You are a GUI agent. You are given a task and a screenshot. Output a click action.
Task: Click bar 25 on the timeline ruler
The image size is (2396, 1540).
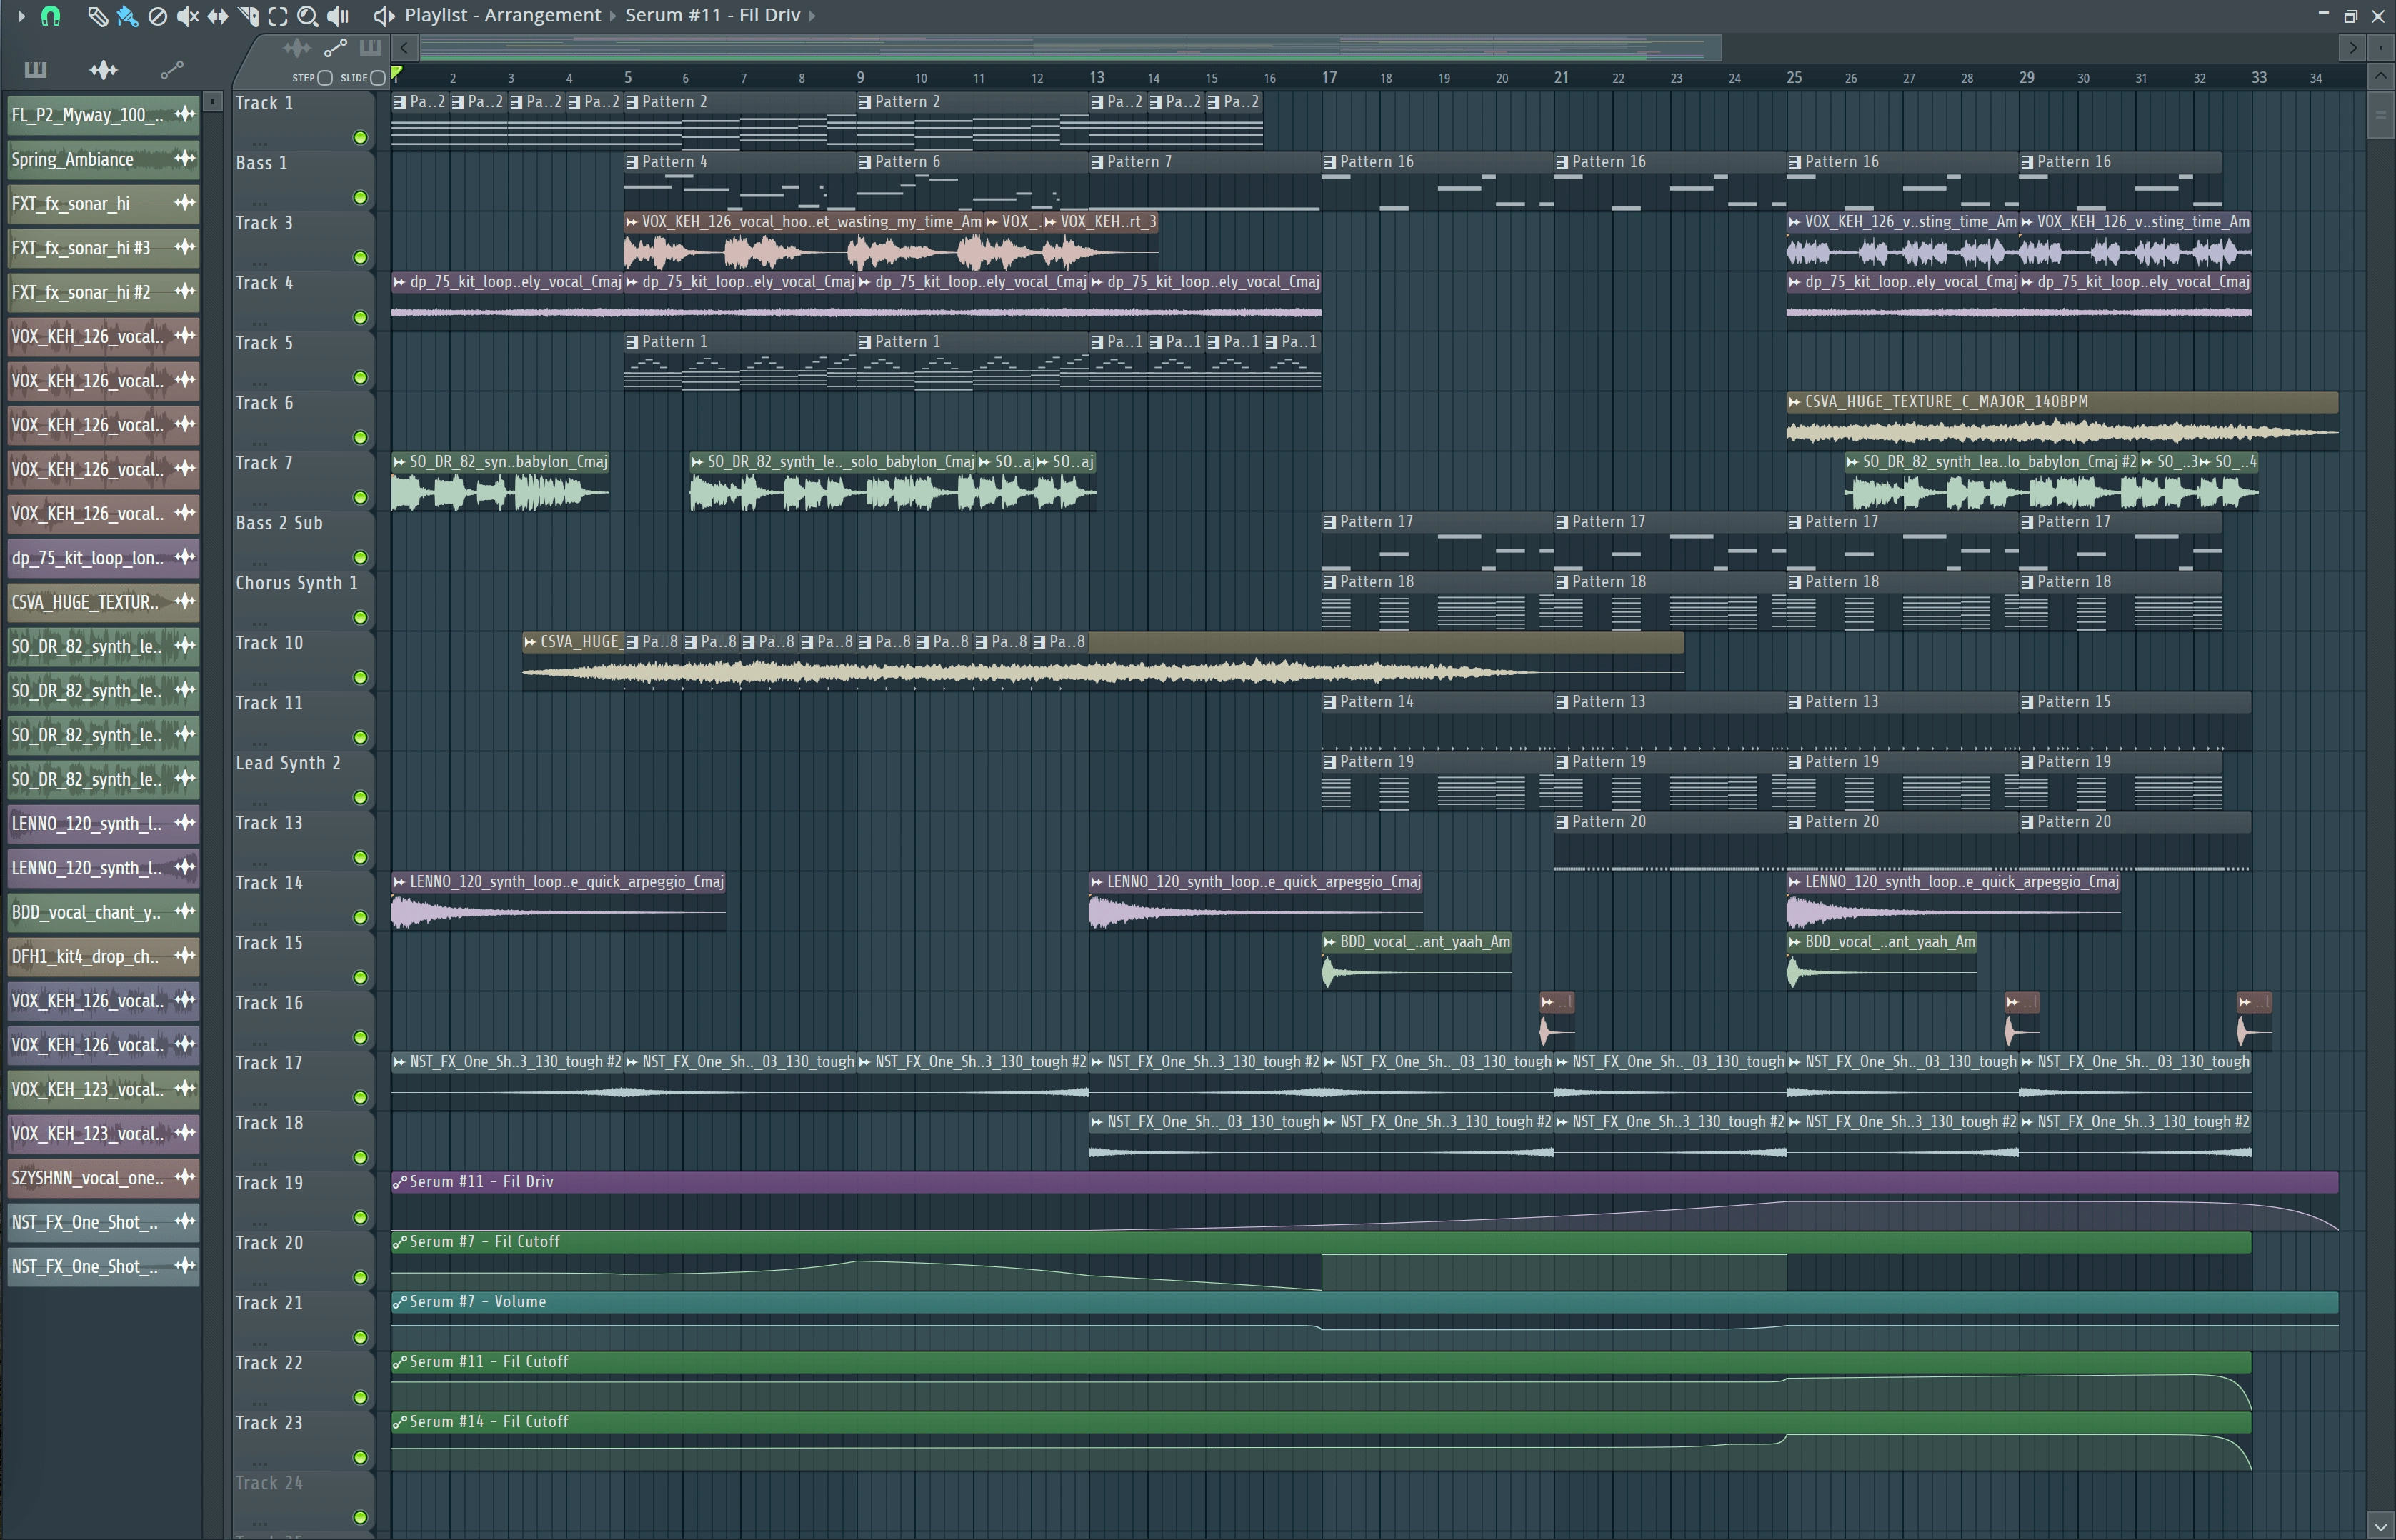(1794, 77)
